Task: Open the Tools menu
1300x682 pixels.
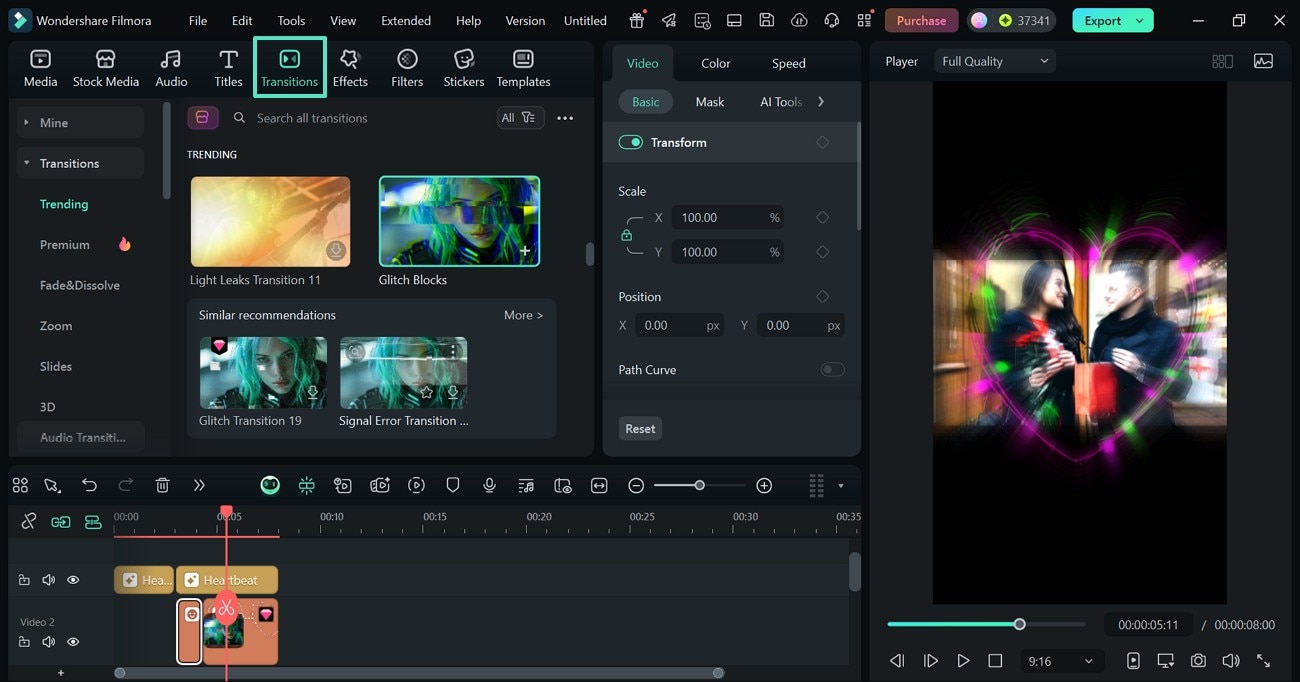Action: (x=290, y=20)
